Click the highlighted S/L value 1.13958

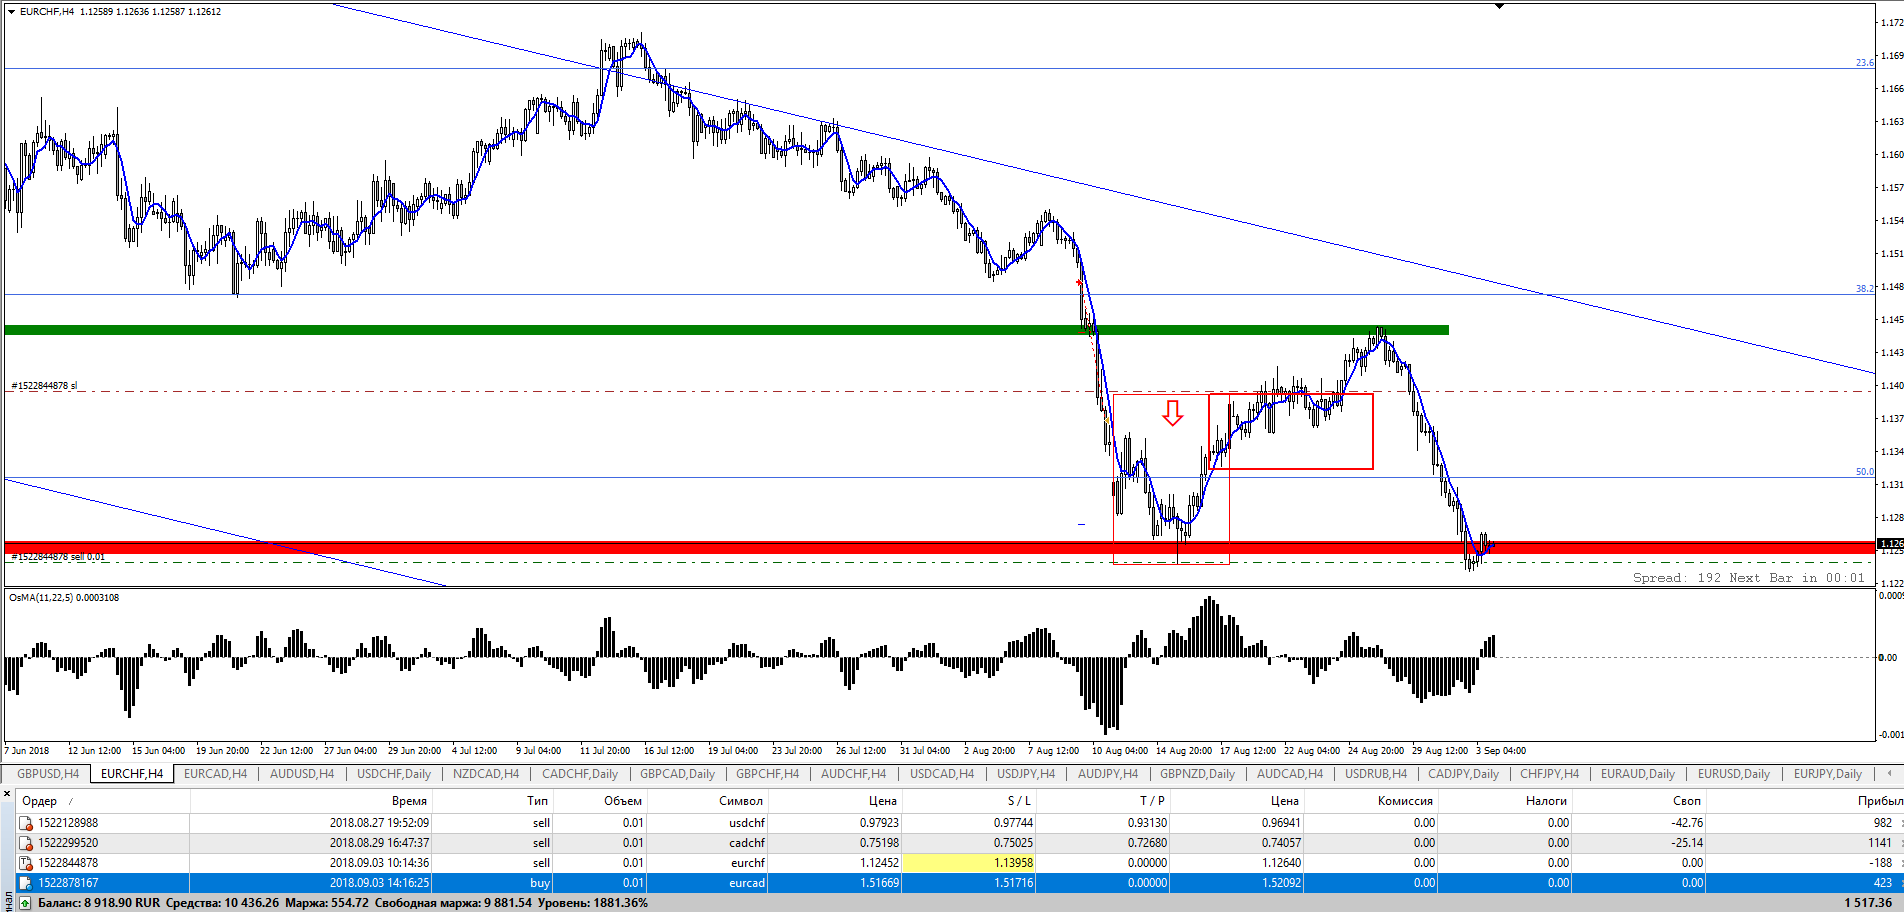(968, 863)
